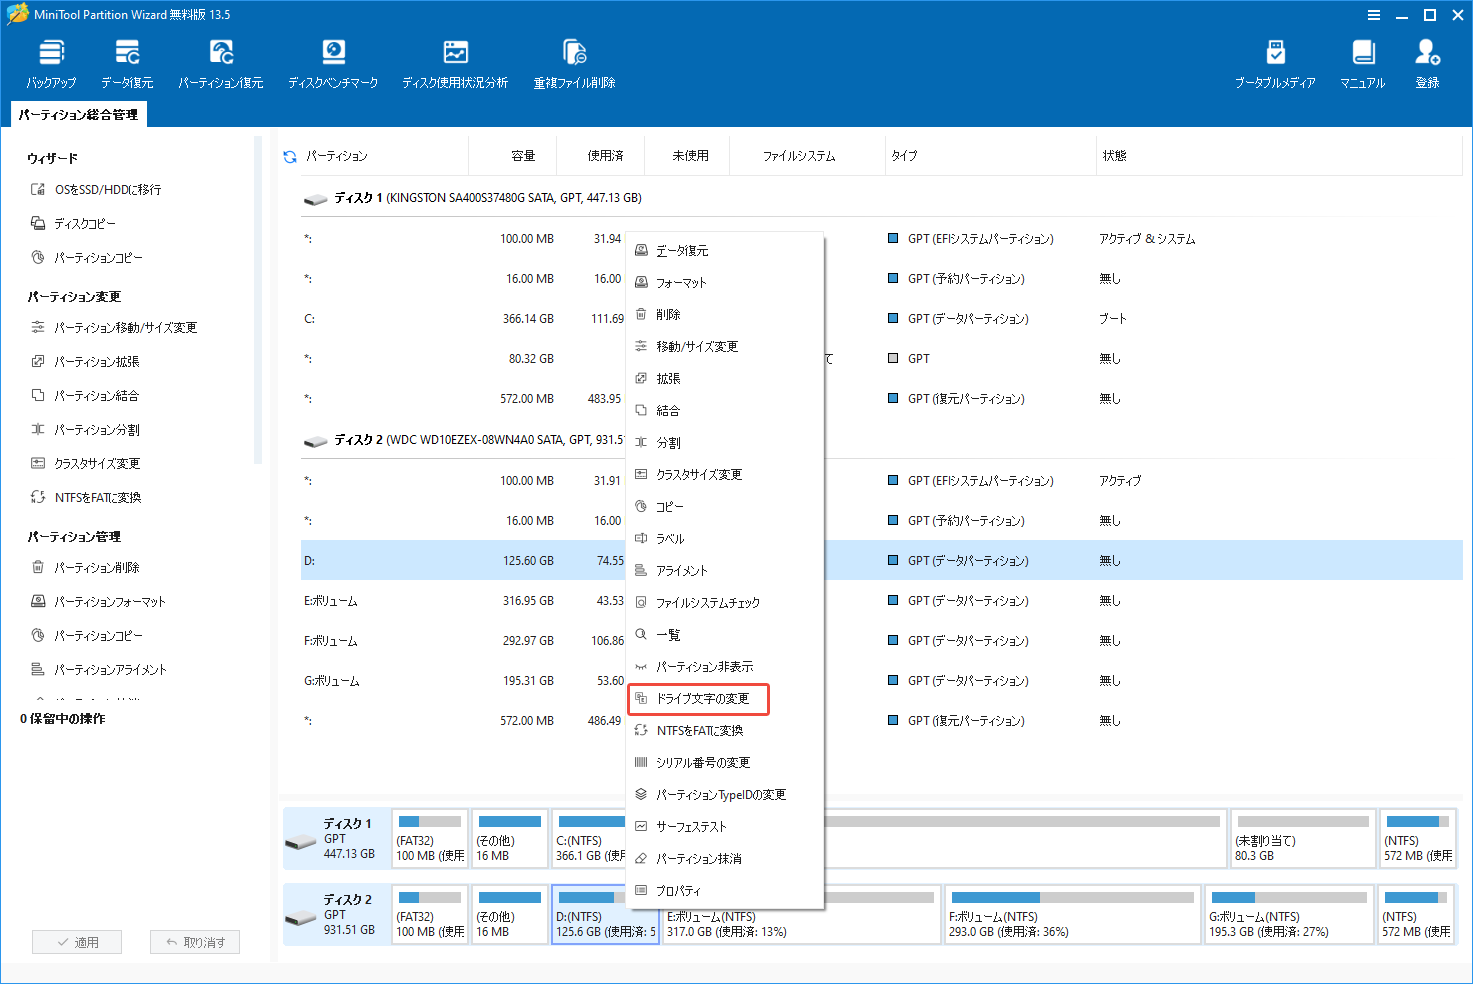Open ブータブルメディア builder
This screenshot has width=1473, height=984.
click(1274, 62)
